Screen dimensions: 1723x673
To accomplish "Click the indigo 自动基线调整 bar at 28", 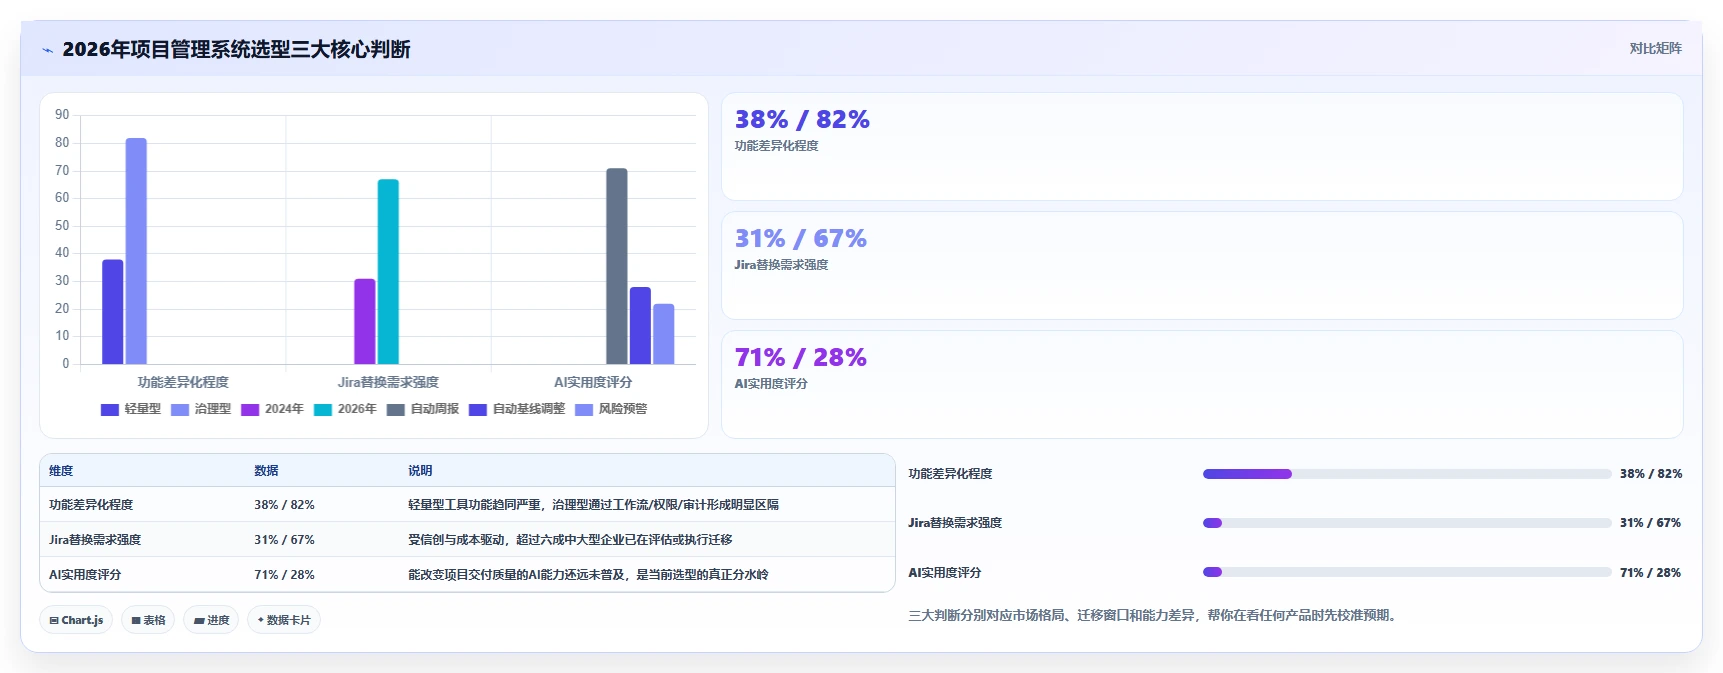I will pos(640,326).
